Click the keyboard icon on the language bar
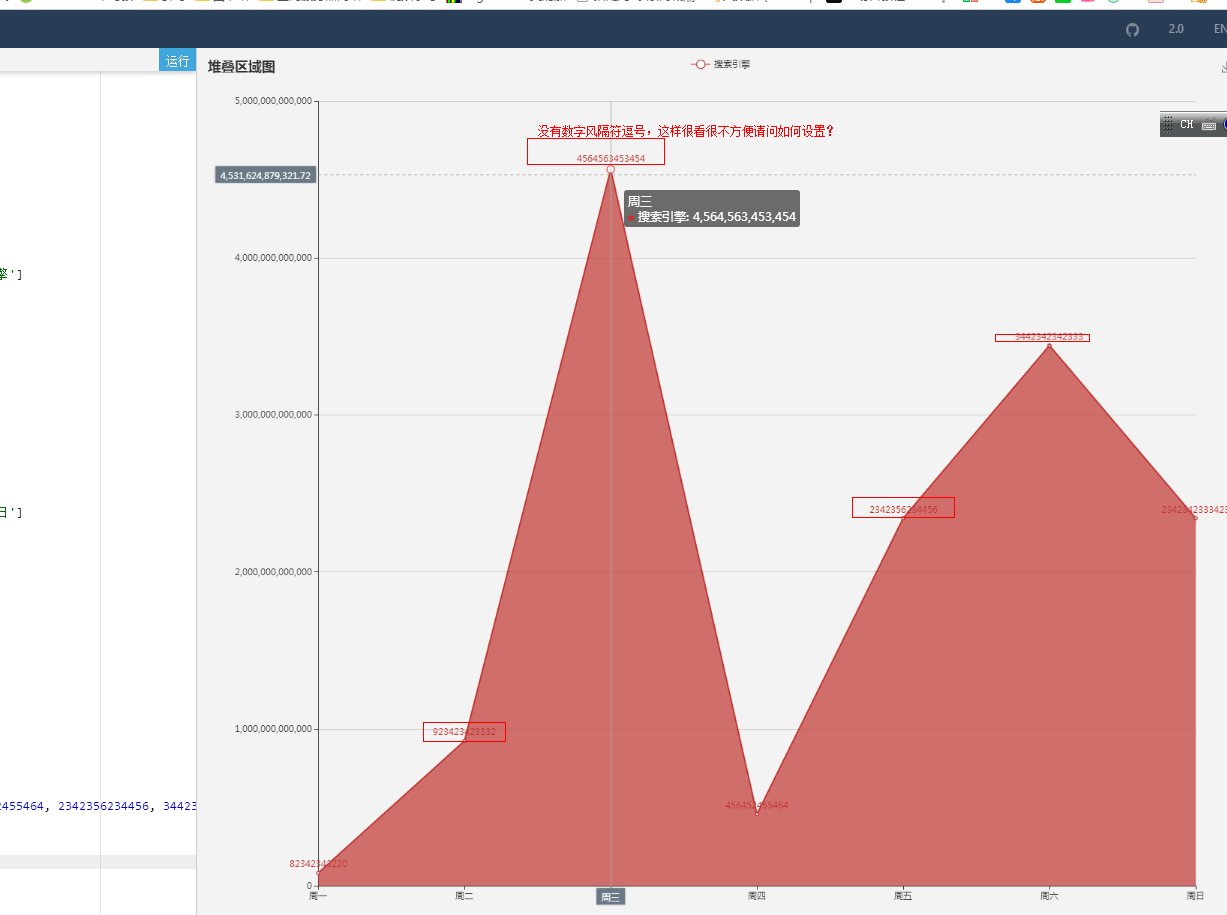Image resolution: width=1227 pixels, height=915 pixels. pyautogui.click(x=1208, y=125)
